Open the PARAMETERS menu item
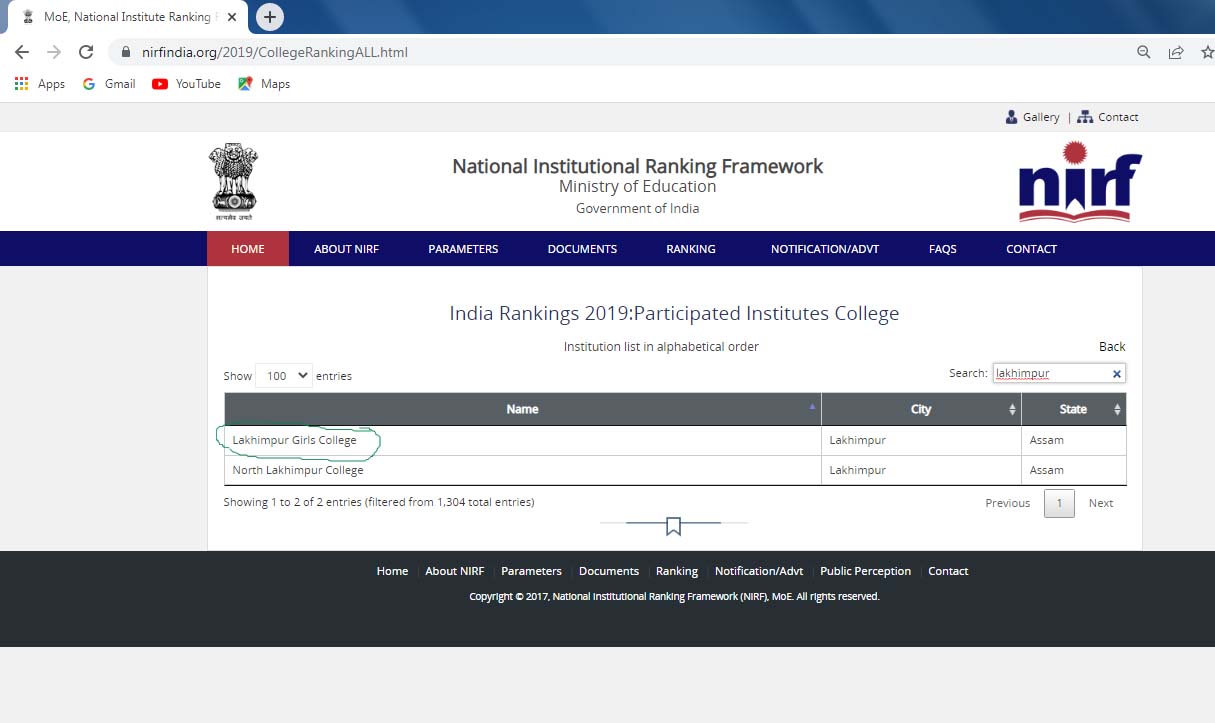The width and height of the screenshot is (1215, 723). [463, 249]
